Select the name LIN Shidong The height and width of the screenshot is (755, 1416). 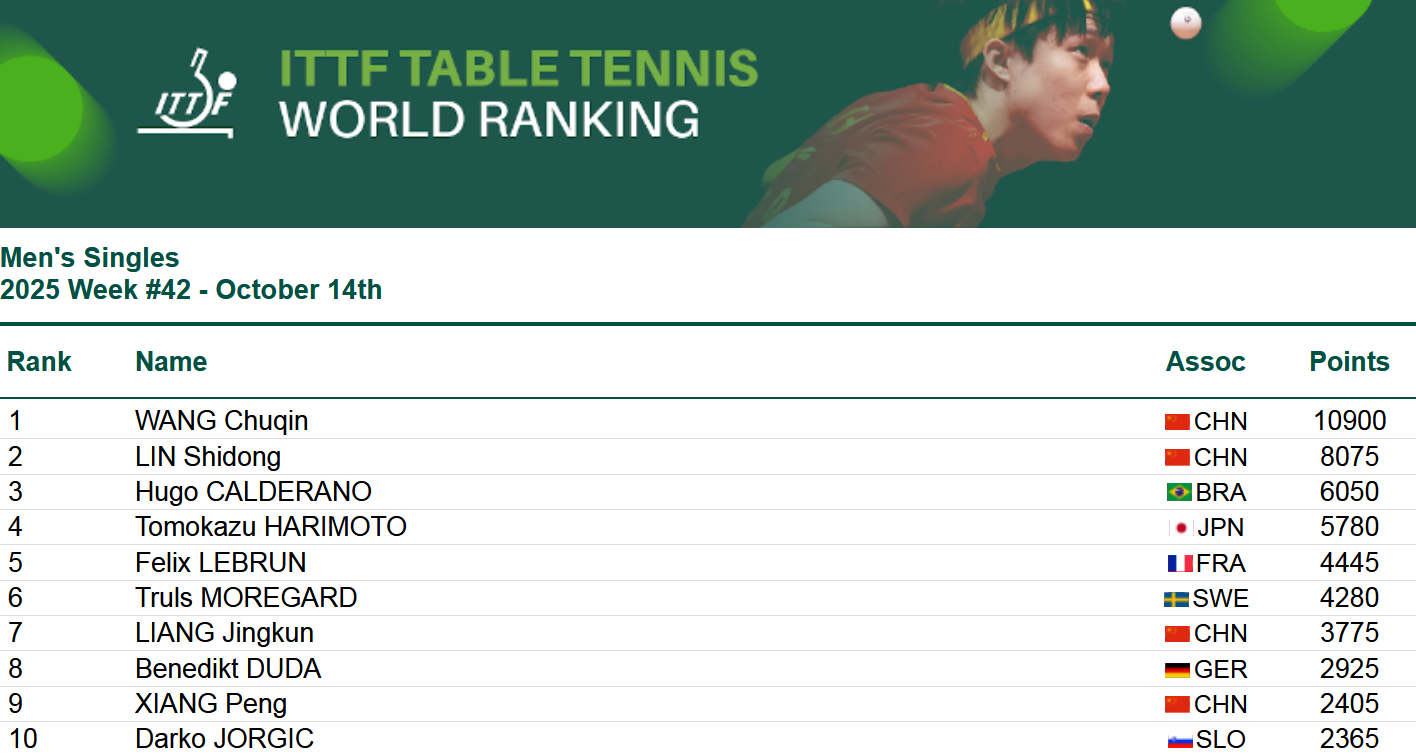tap(208, 457)
